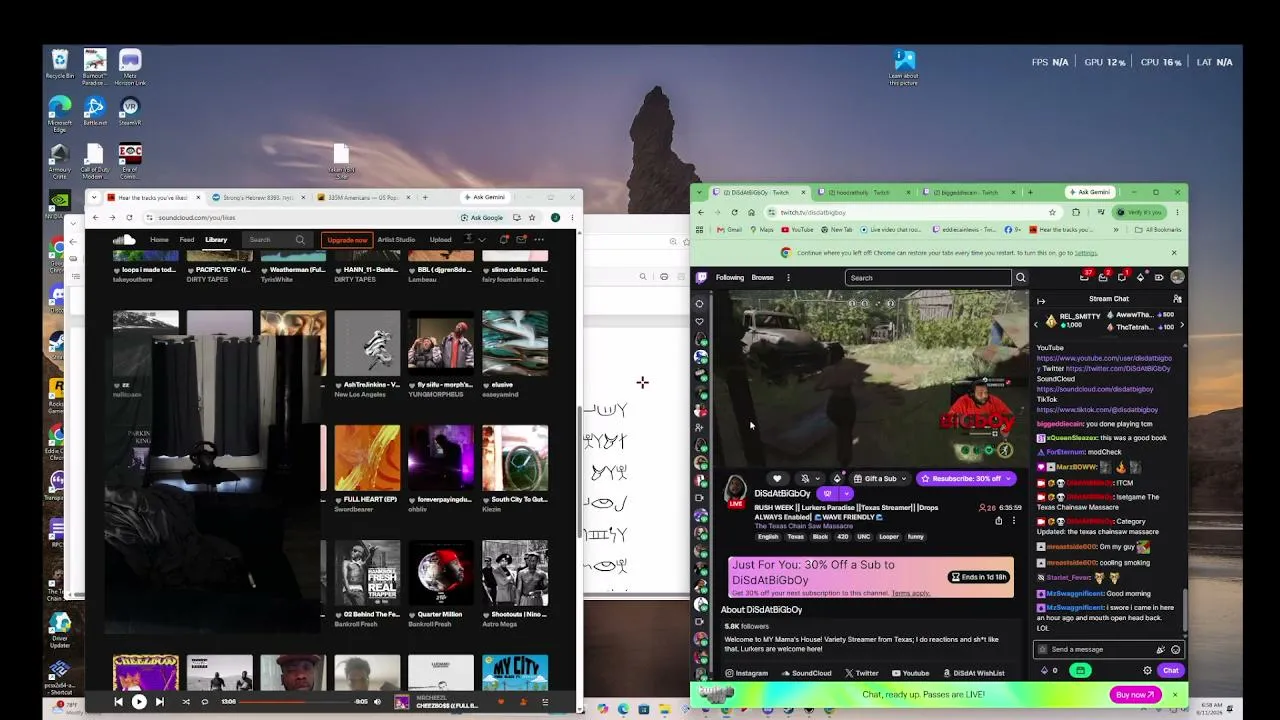Toggle repeat in SoundCloud player
This screenshot has height=720, width=1280.
(x=205, y=702)
